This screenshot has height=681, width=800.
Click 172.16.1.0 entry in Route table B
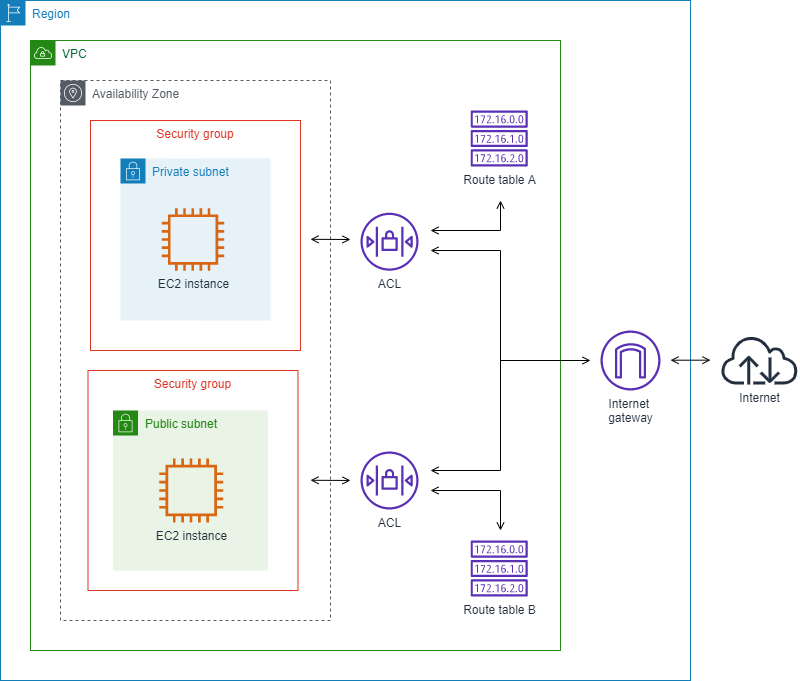[499, 569]
